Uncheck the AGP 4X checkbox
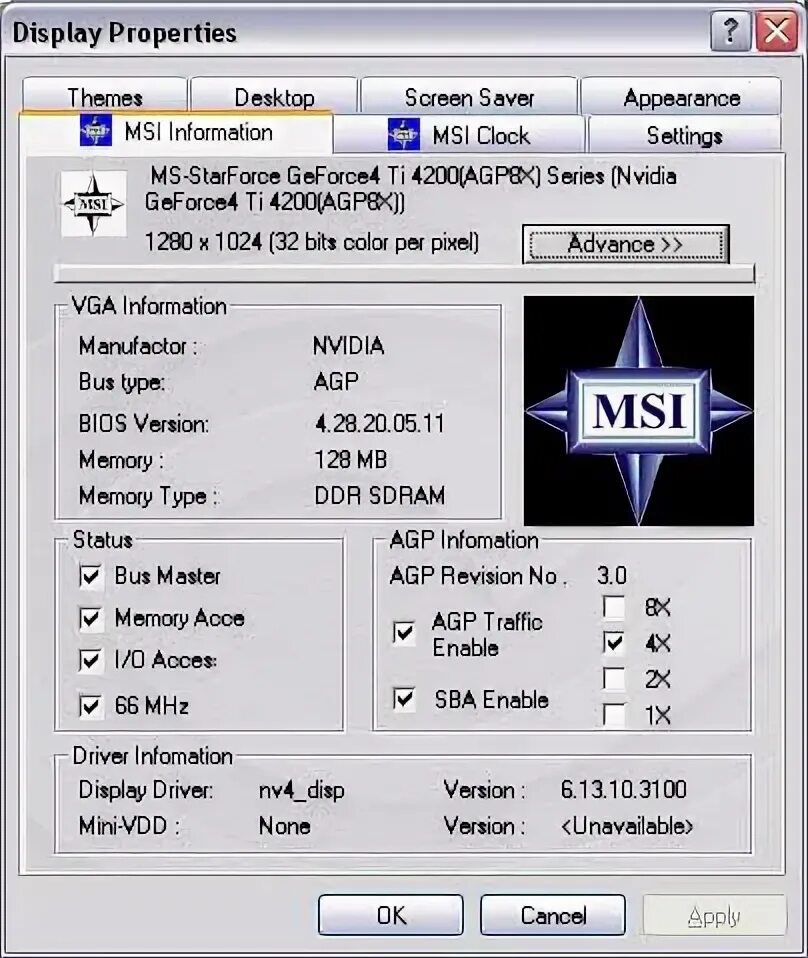 614,642
